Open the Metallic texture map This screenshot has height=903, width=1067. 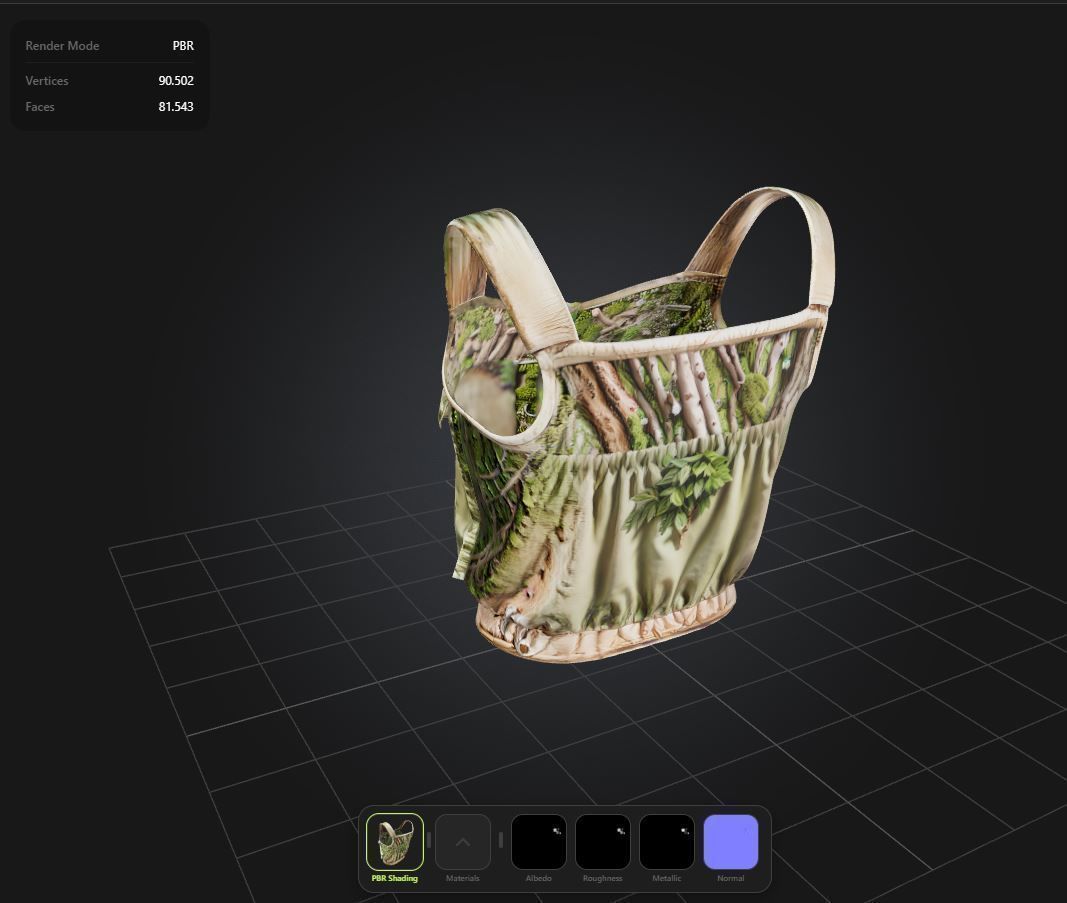click(666, 842)
